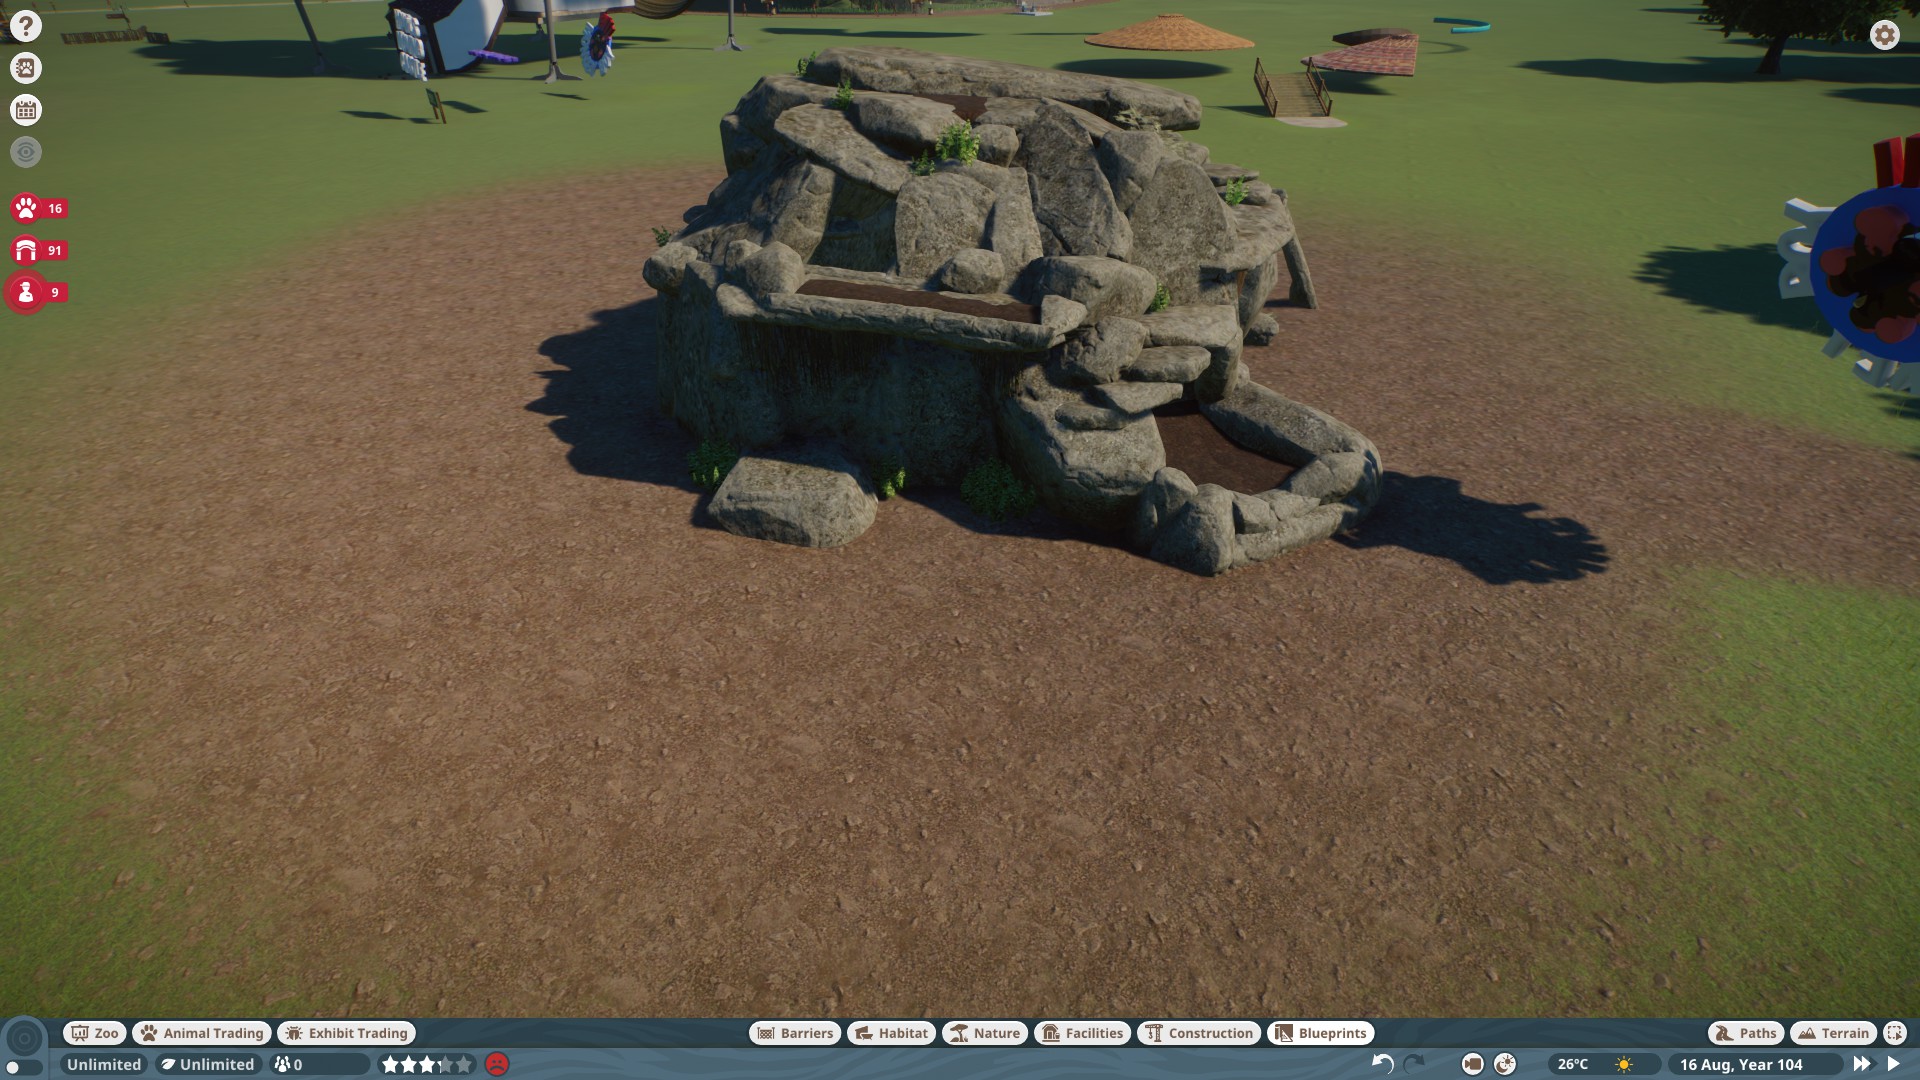Viewport: 1920px width, 1080px height.
Task: Open habitat alerts notification 91
Action: tap(39, 250)
